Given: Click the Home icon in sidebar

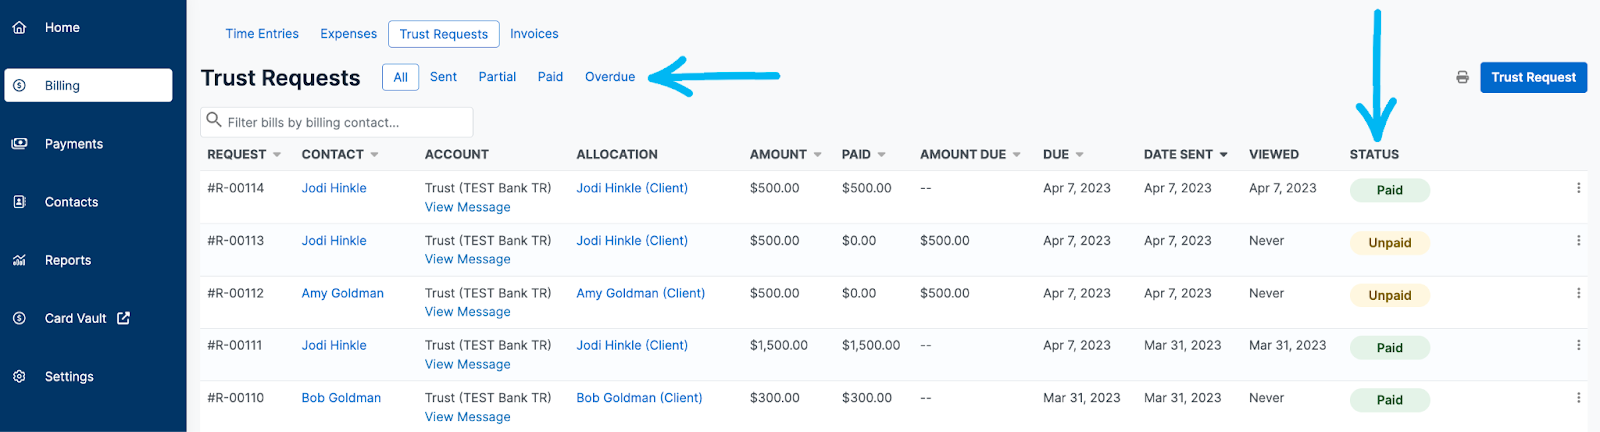Looking at the screenshot, I should [19, 28].
